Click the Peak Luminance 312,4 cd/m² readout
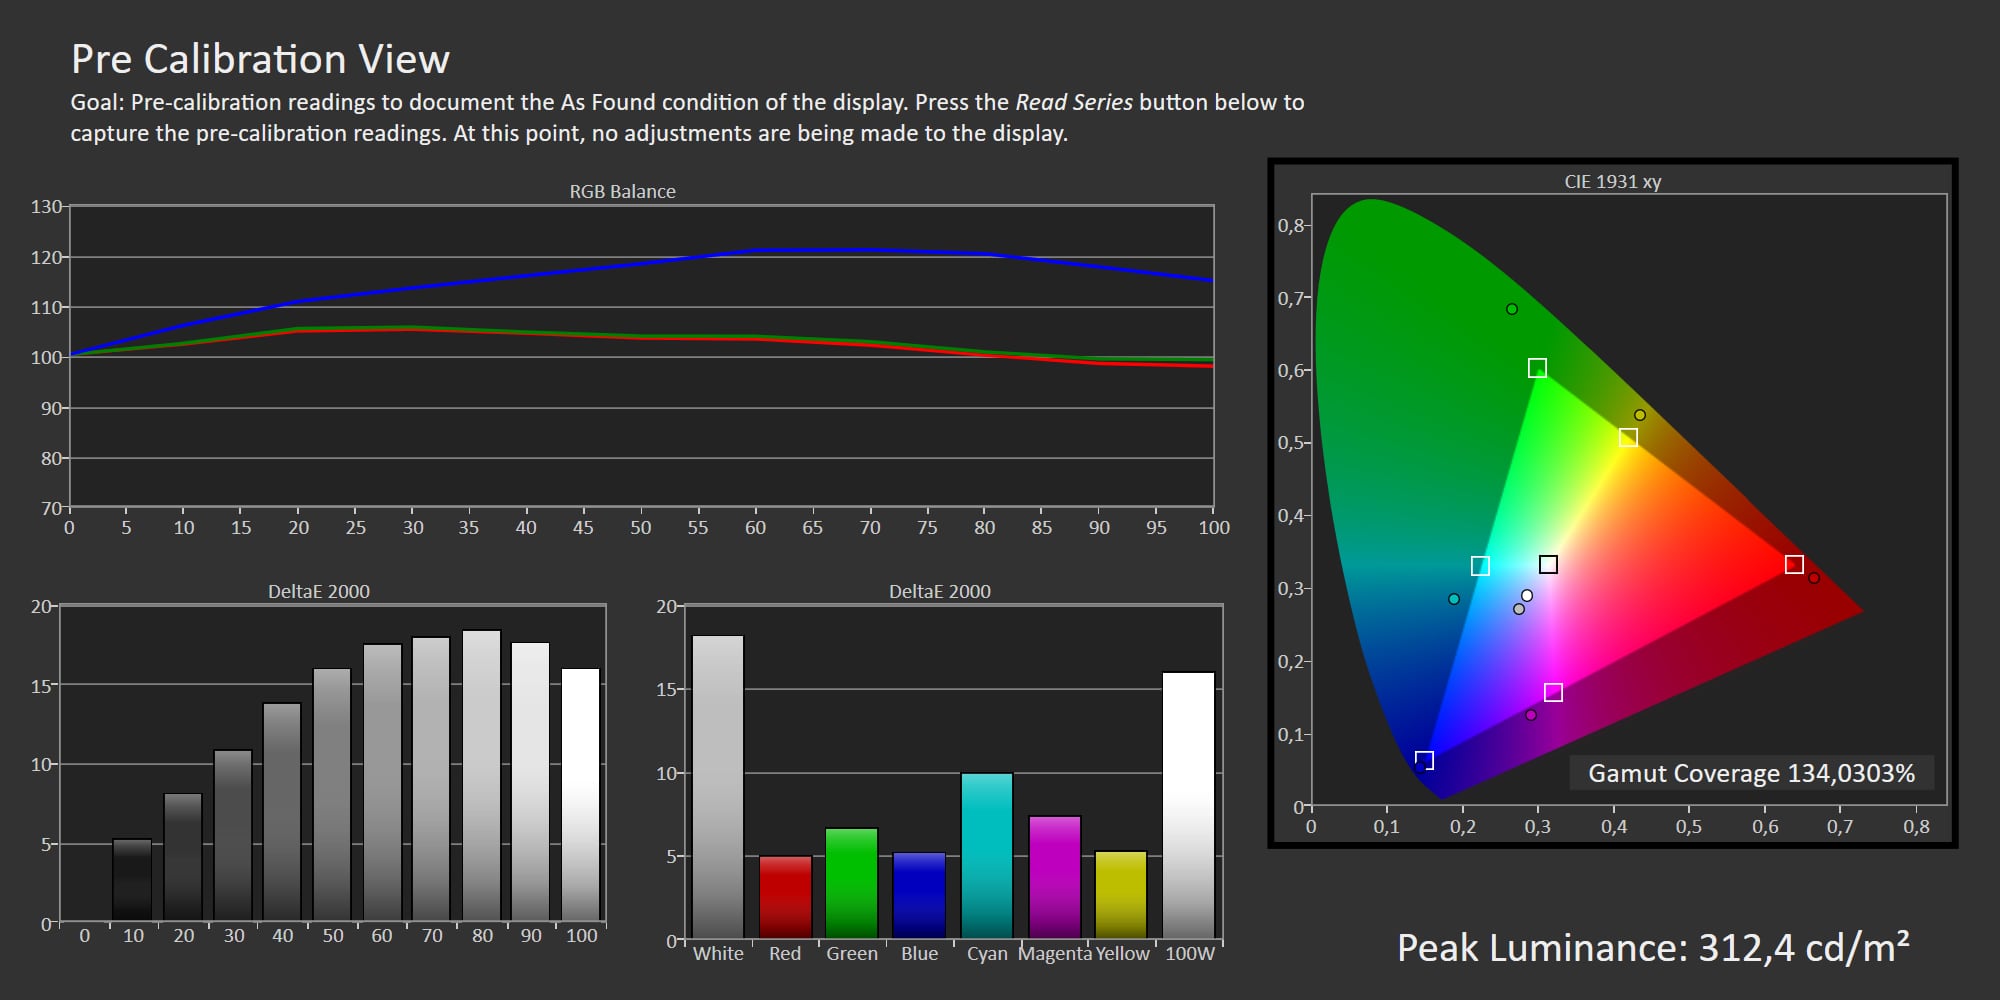The height and width of the screenshot is (1000, 2000). coord(1653,947)
